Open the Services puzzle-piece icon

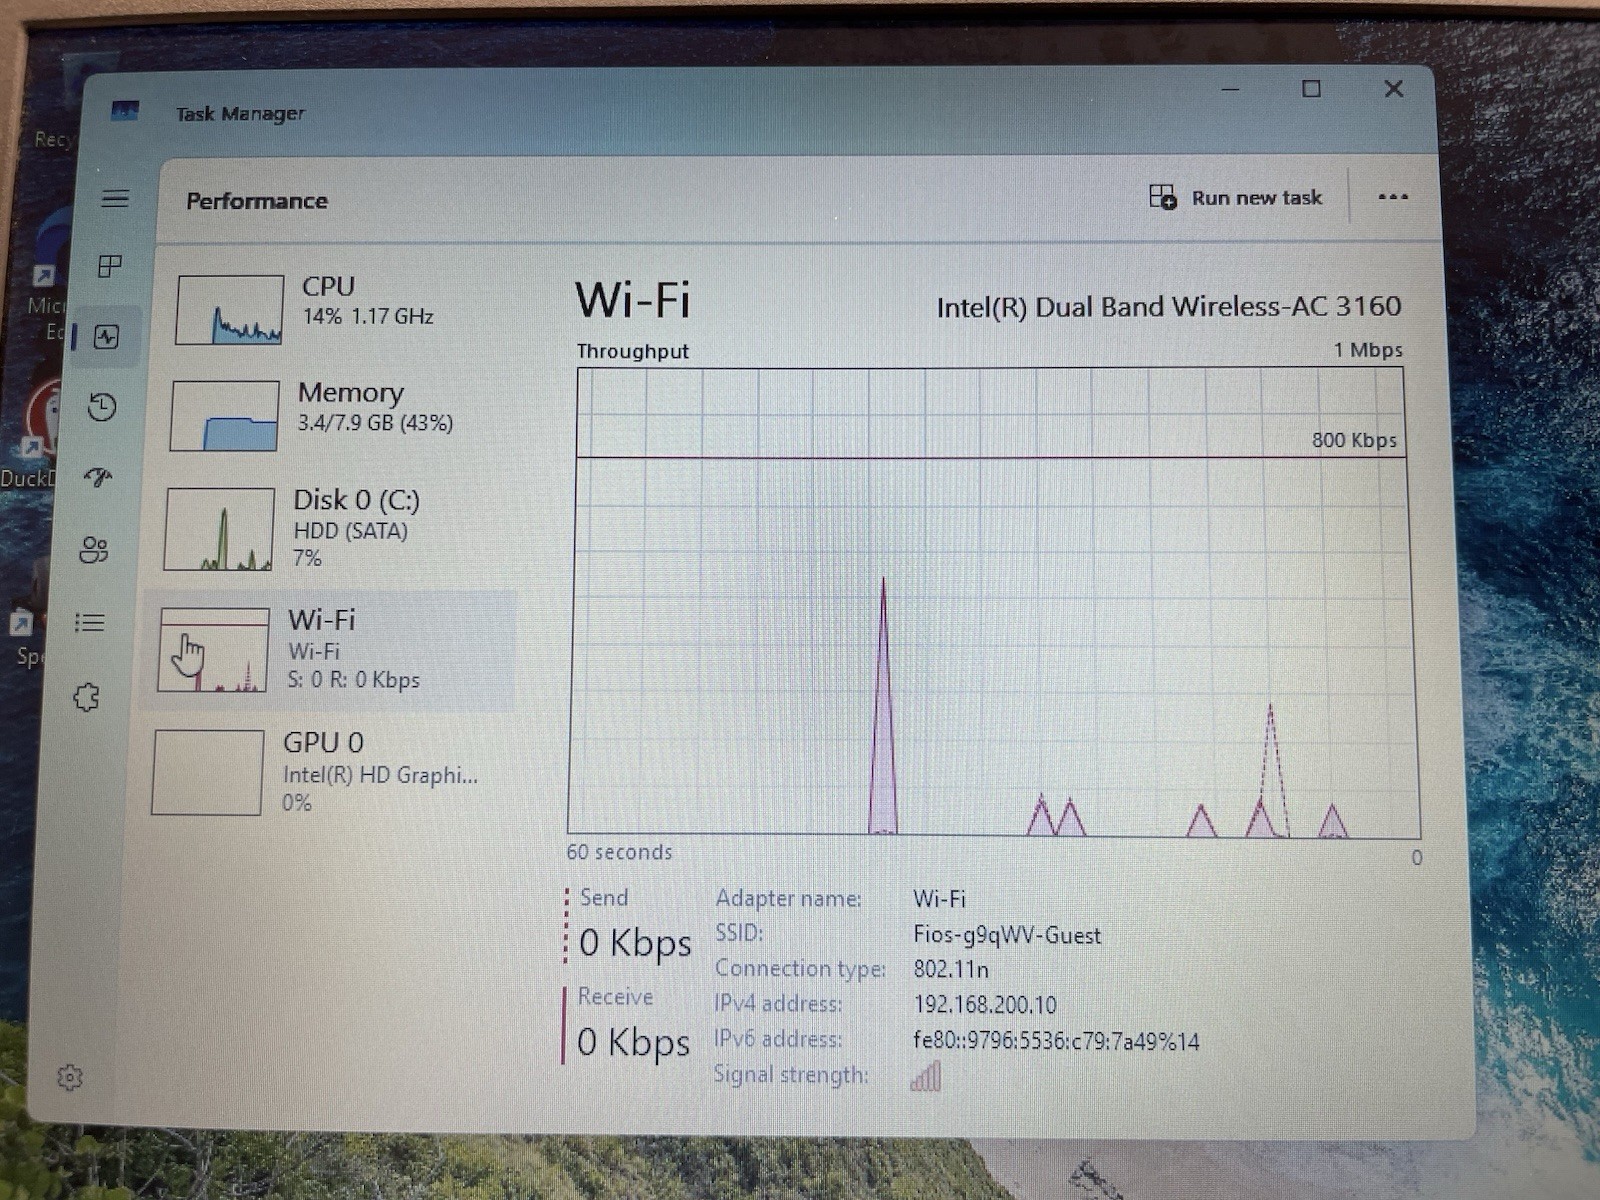coord(87,697)
